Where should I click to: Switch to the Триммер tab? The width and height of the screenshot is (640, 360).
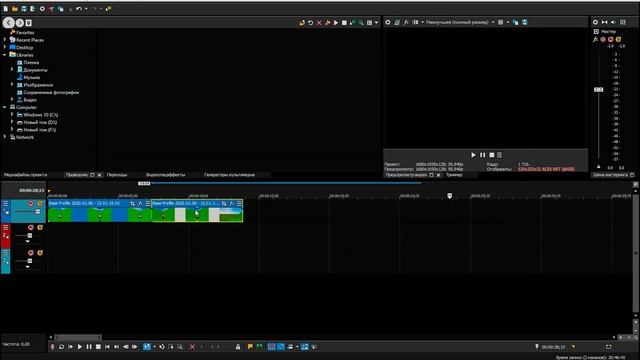click(x=454, y=175)
